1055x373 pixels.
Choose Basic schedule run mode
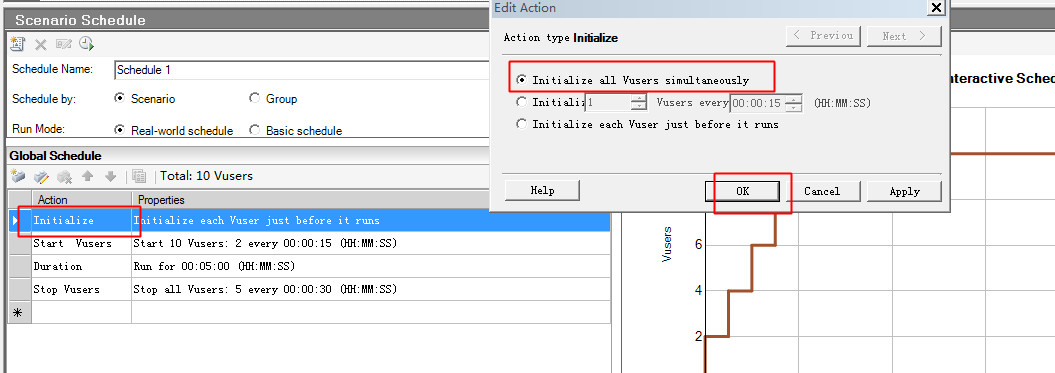(x=254, y=130)
